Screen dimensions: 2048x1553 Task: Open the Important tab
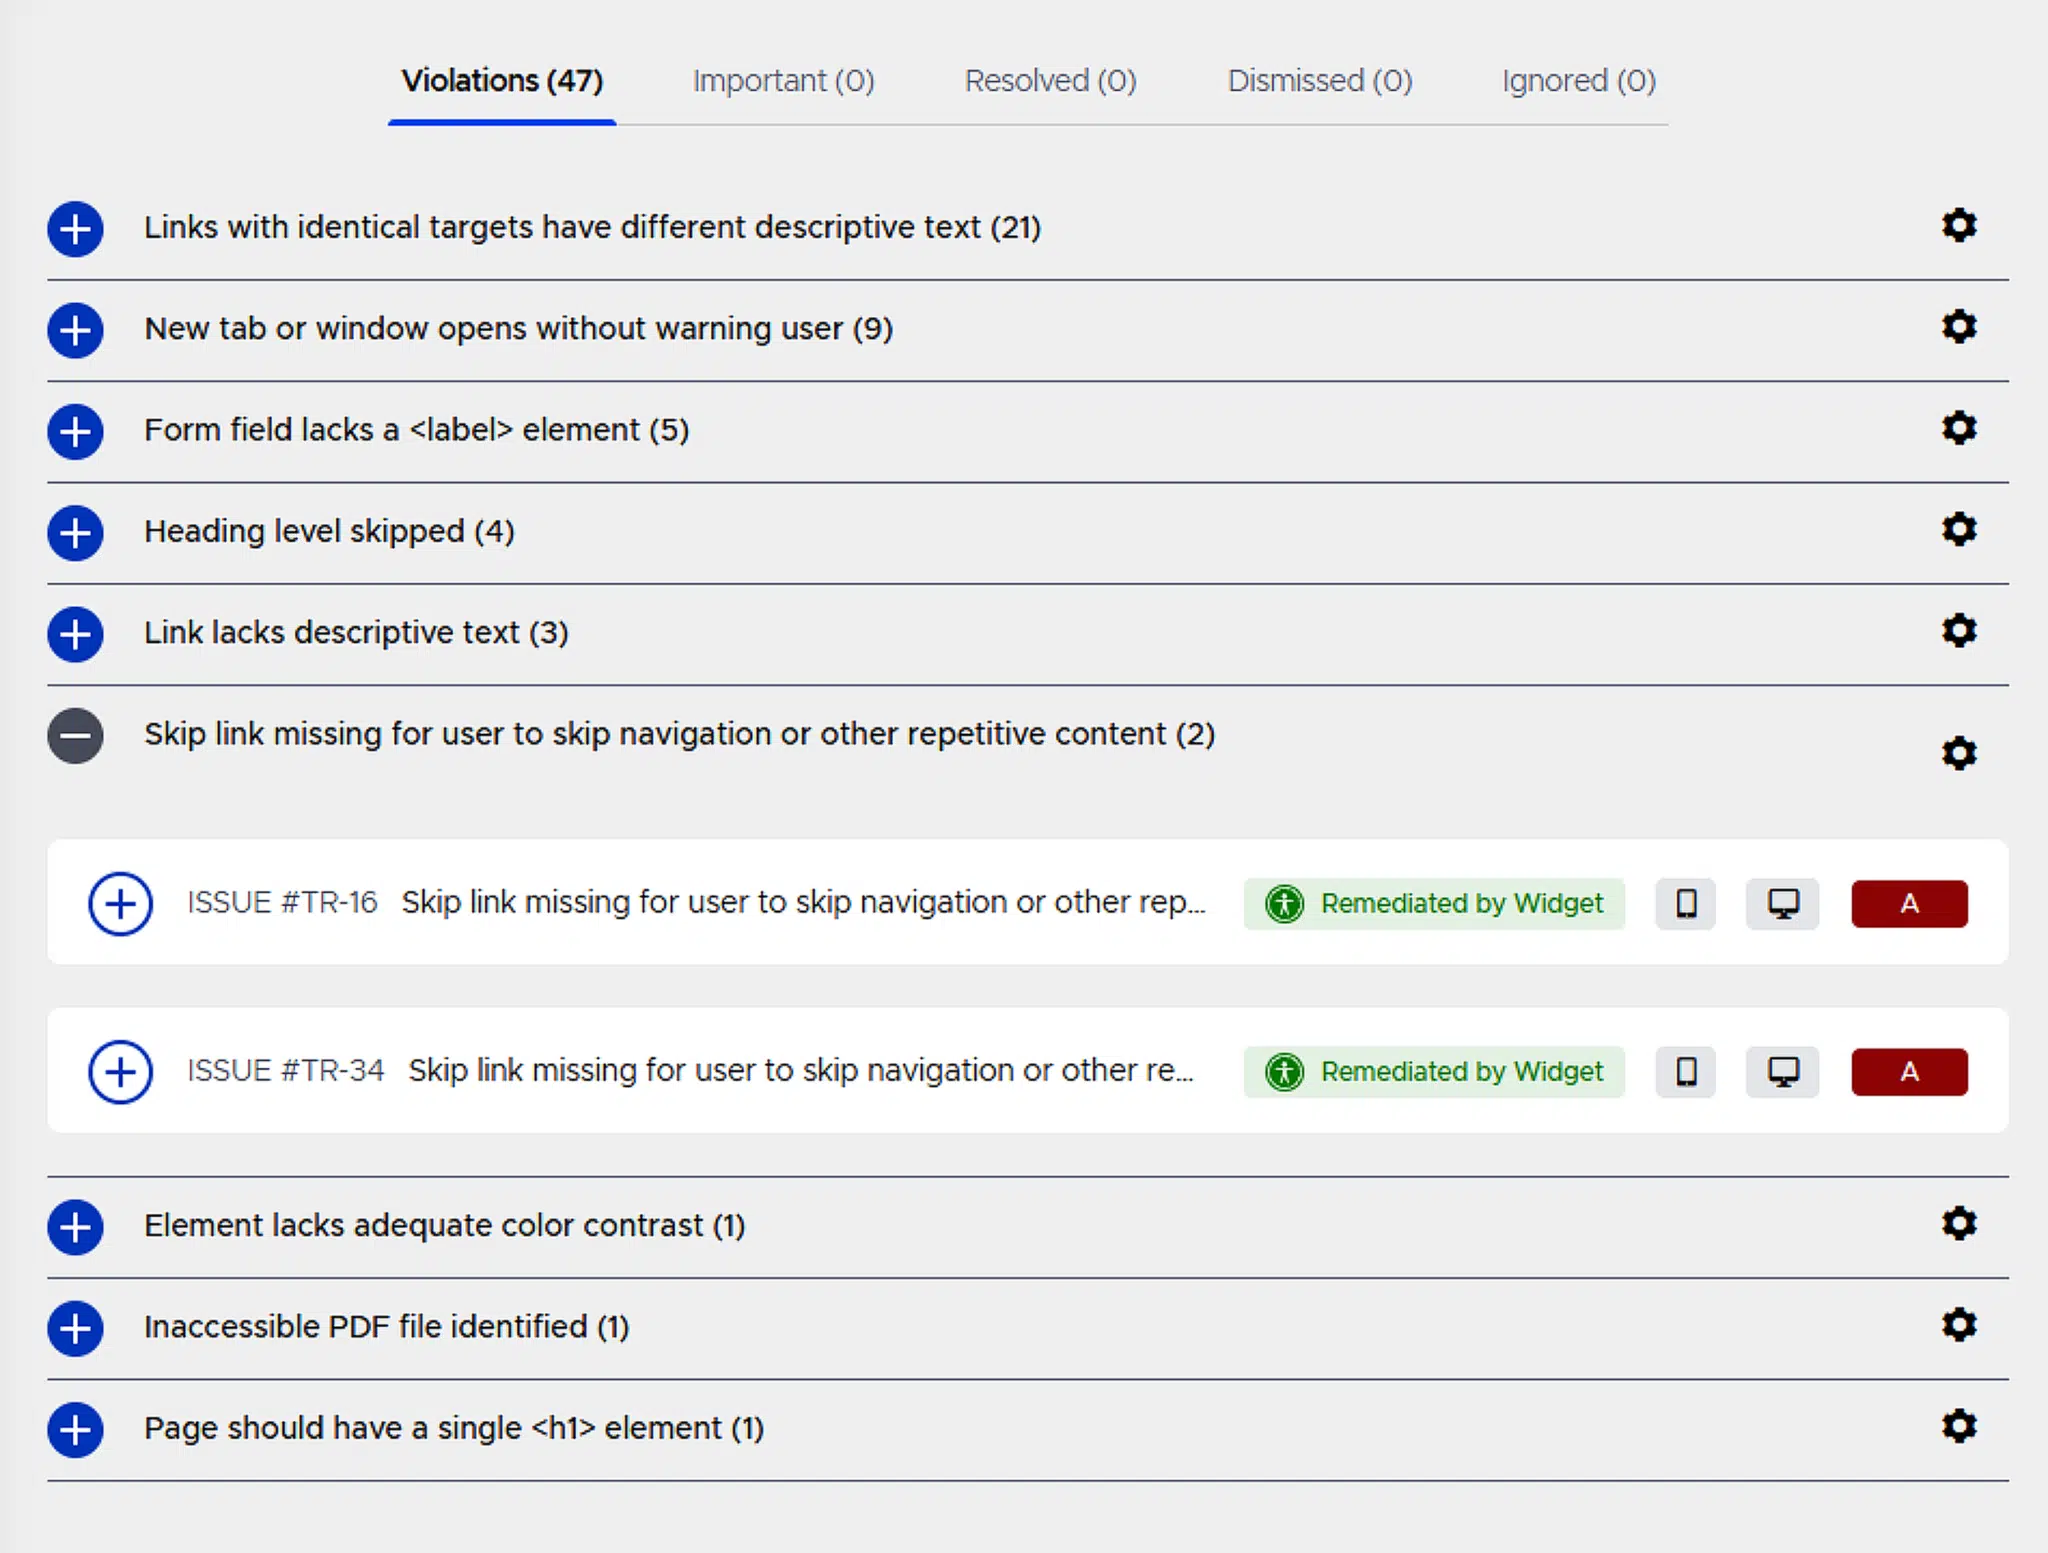click(x=783, y=81)
